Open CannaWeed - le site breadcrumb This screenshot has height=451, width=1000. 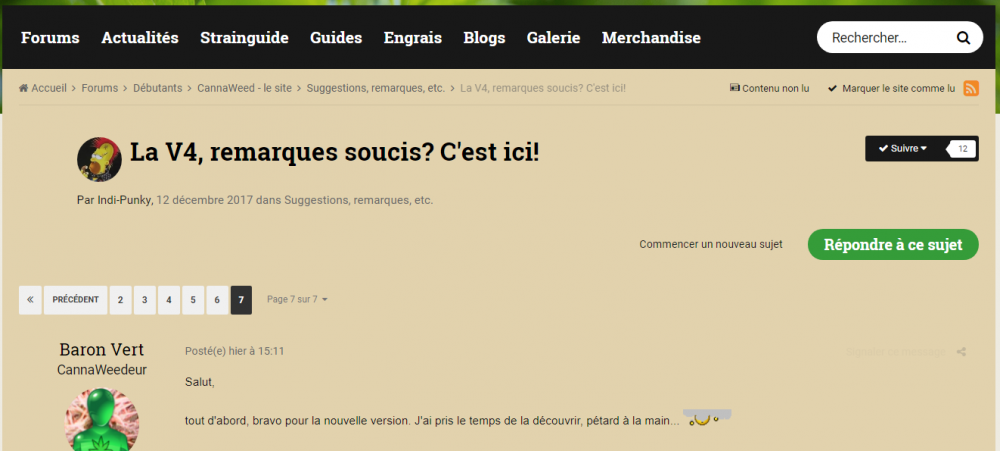click(x=244, y=88)
